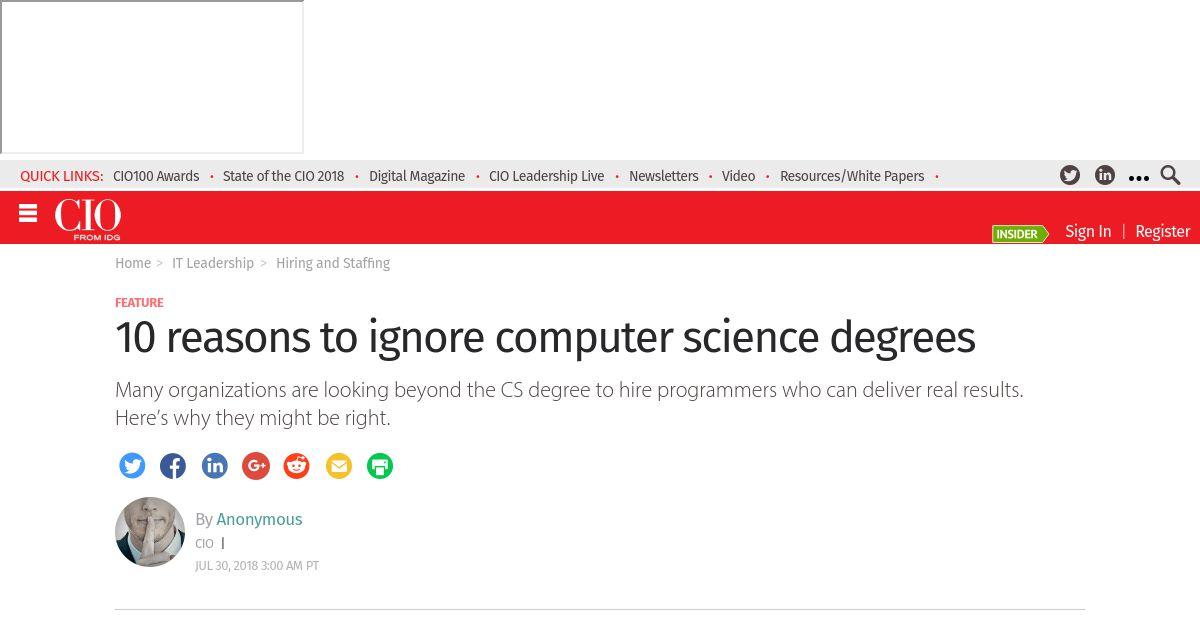Share the article on Google Plus
The height and width of the screenshot is (630, 1200).
tap(256, 466)
